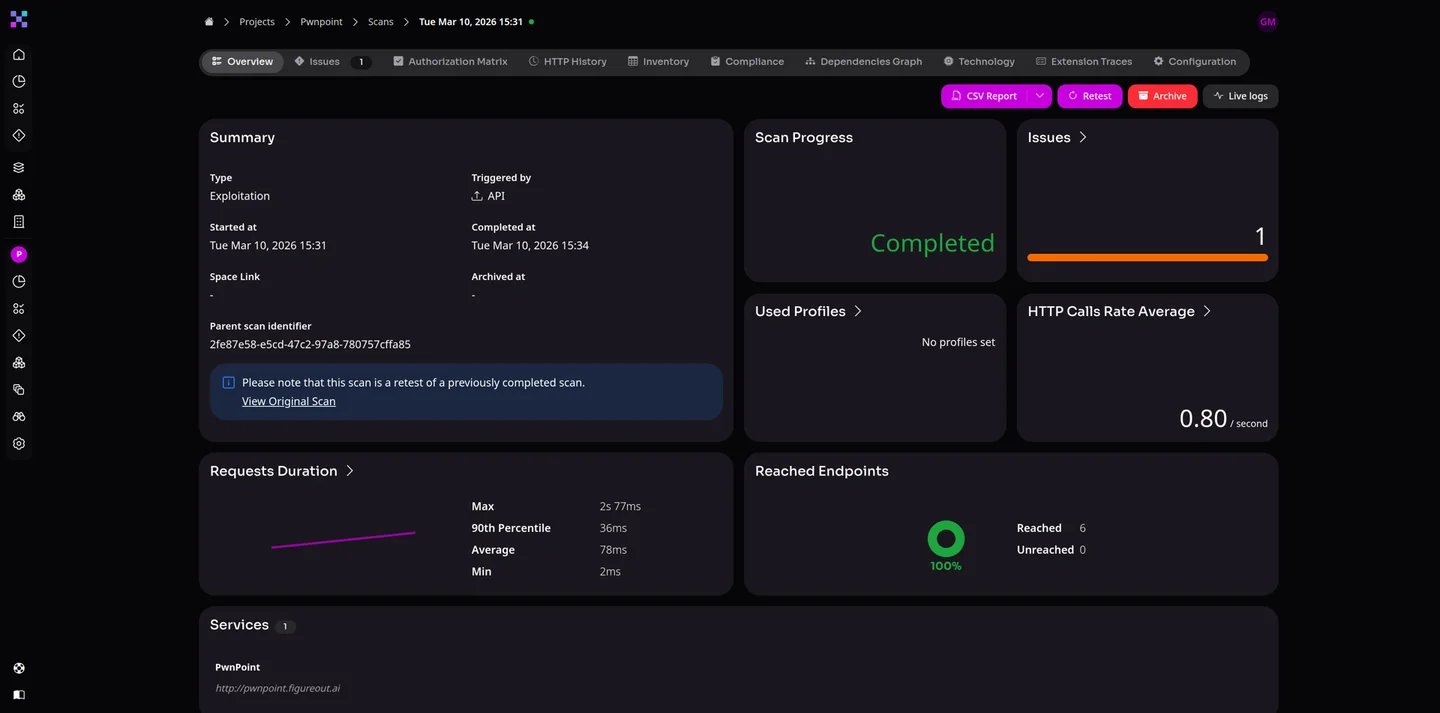Click the Archive button

pyautogui.click(x=1162, y=95)
